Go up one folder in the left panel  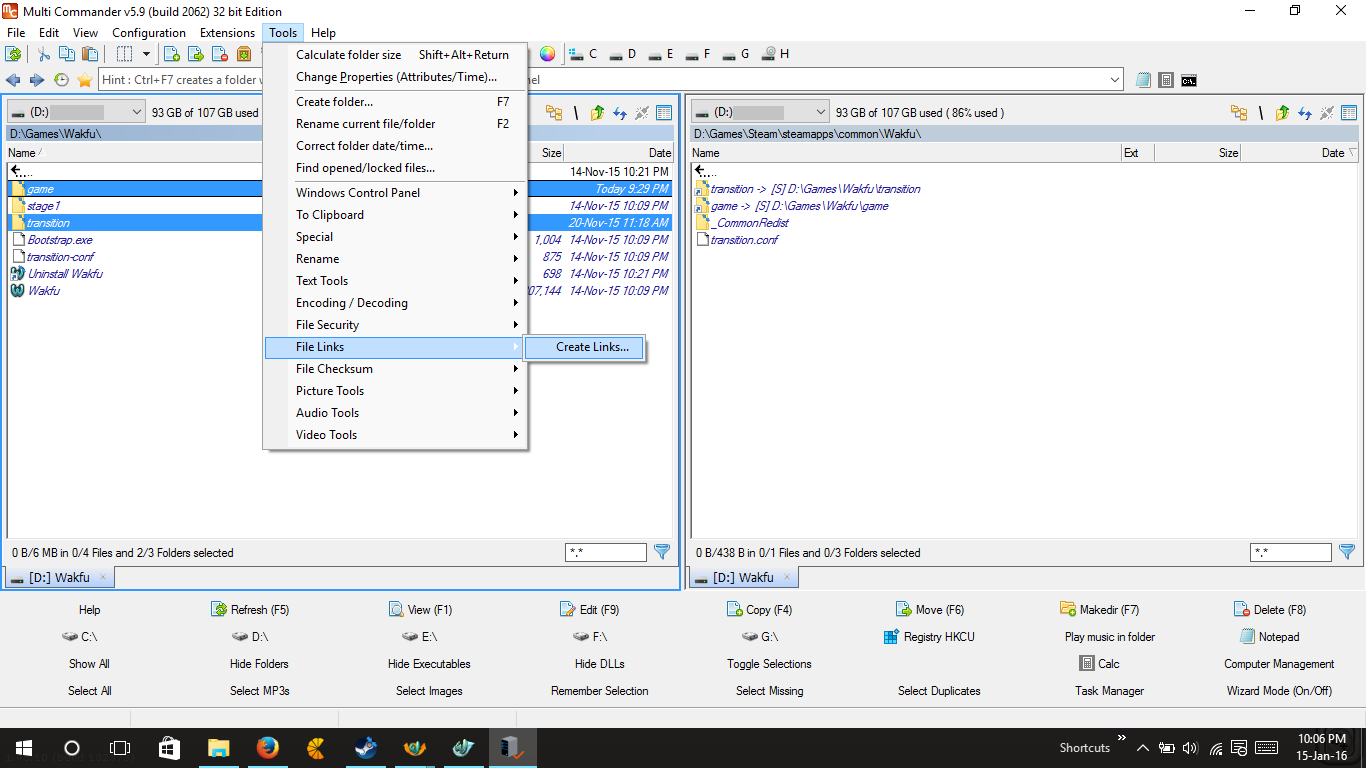pyautogui.click(x=597, y=113)
